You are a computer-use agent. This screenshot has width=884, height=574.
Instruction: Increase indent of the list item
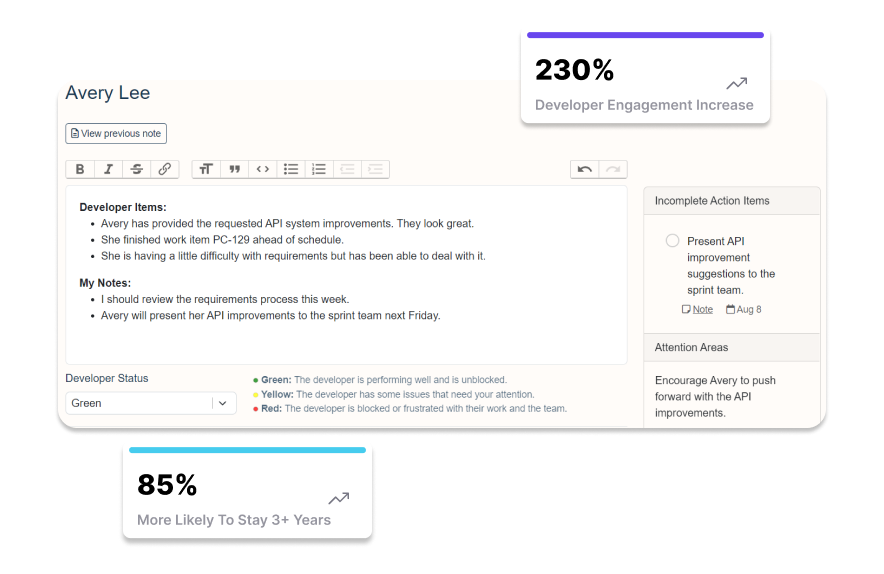[x=375, y=169]
